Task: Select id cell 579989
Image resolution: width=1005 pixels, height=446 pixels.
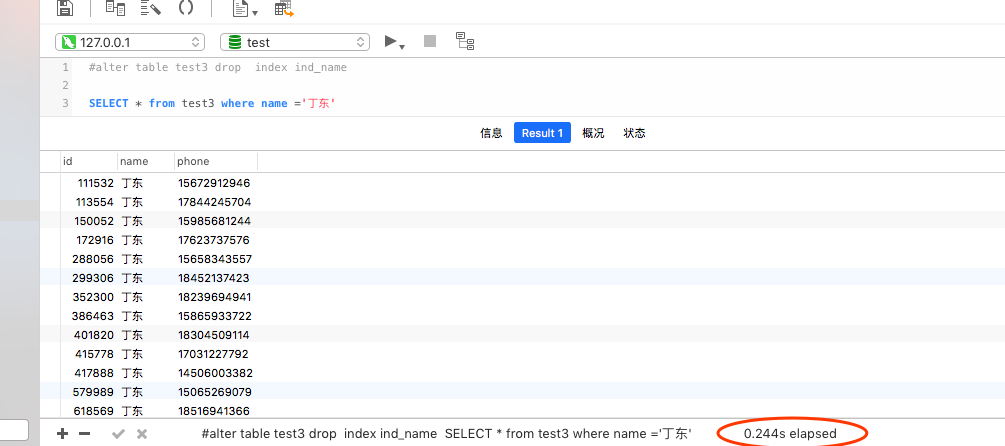Action: [94, 392]
